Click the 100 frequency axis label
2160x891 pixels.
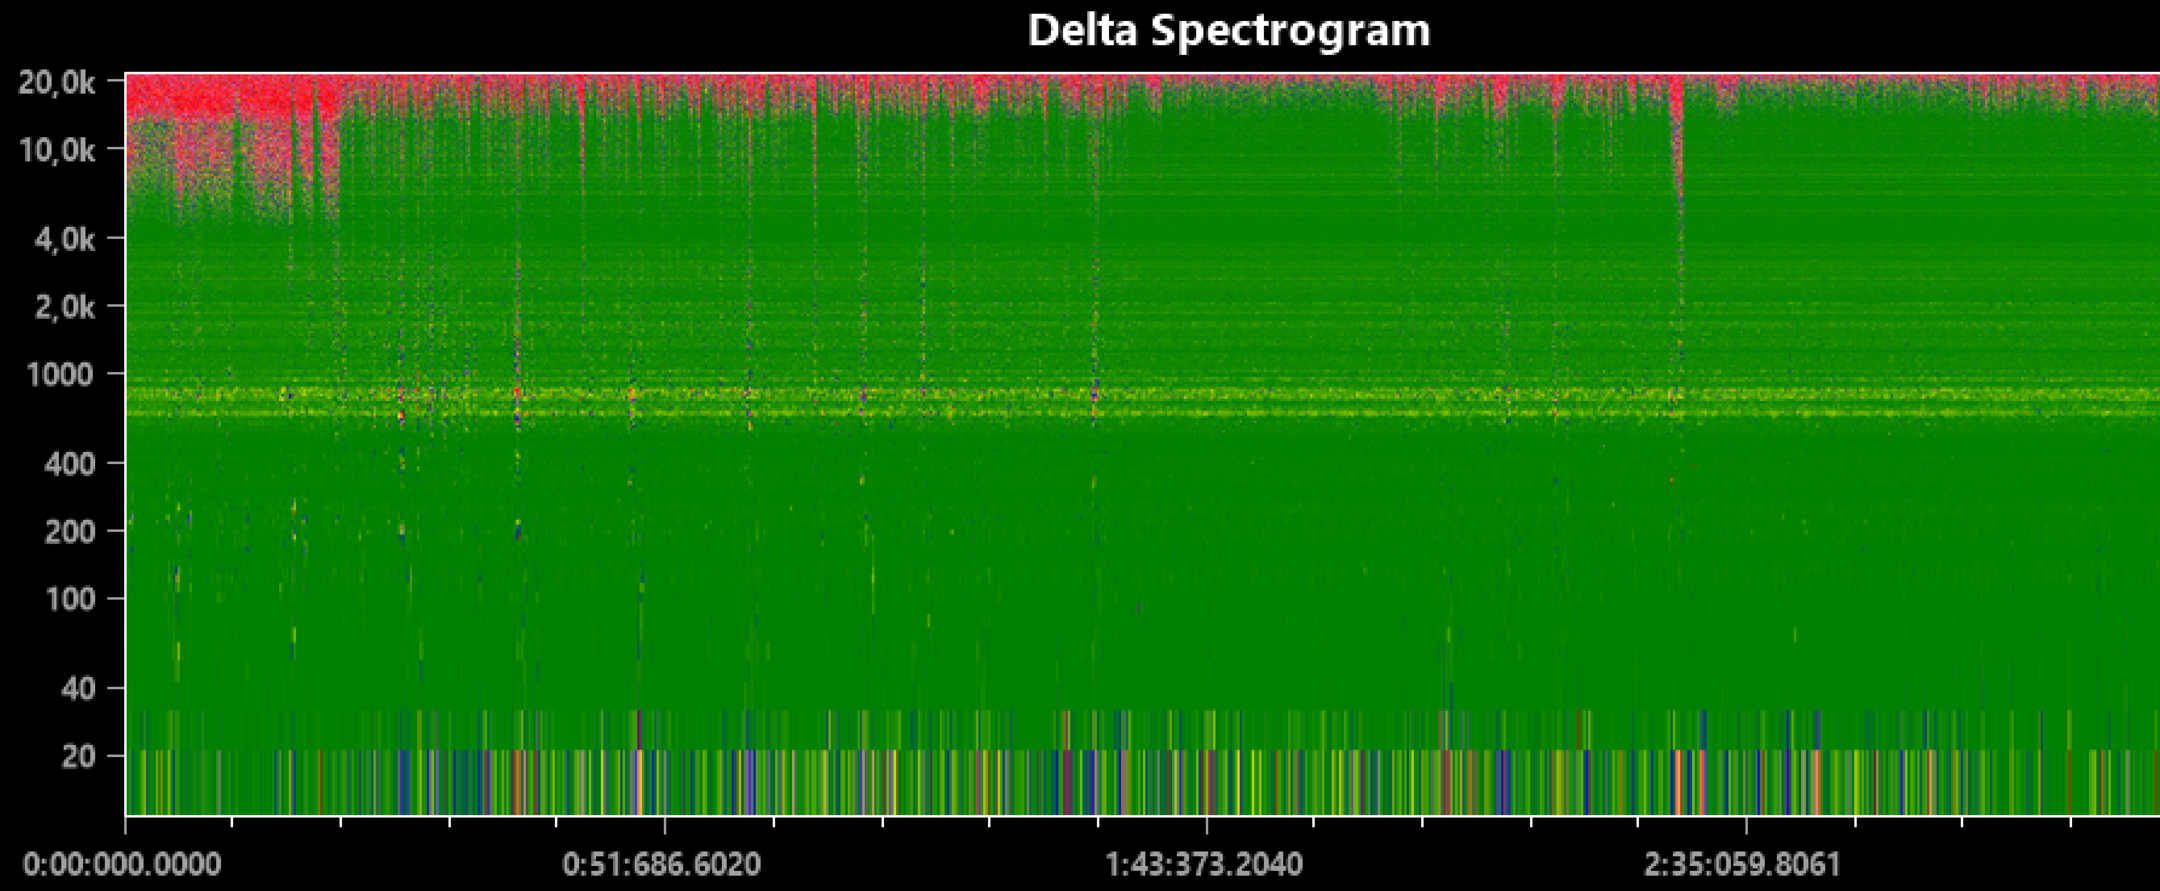[x=70, y=599]
